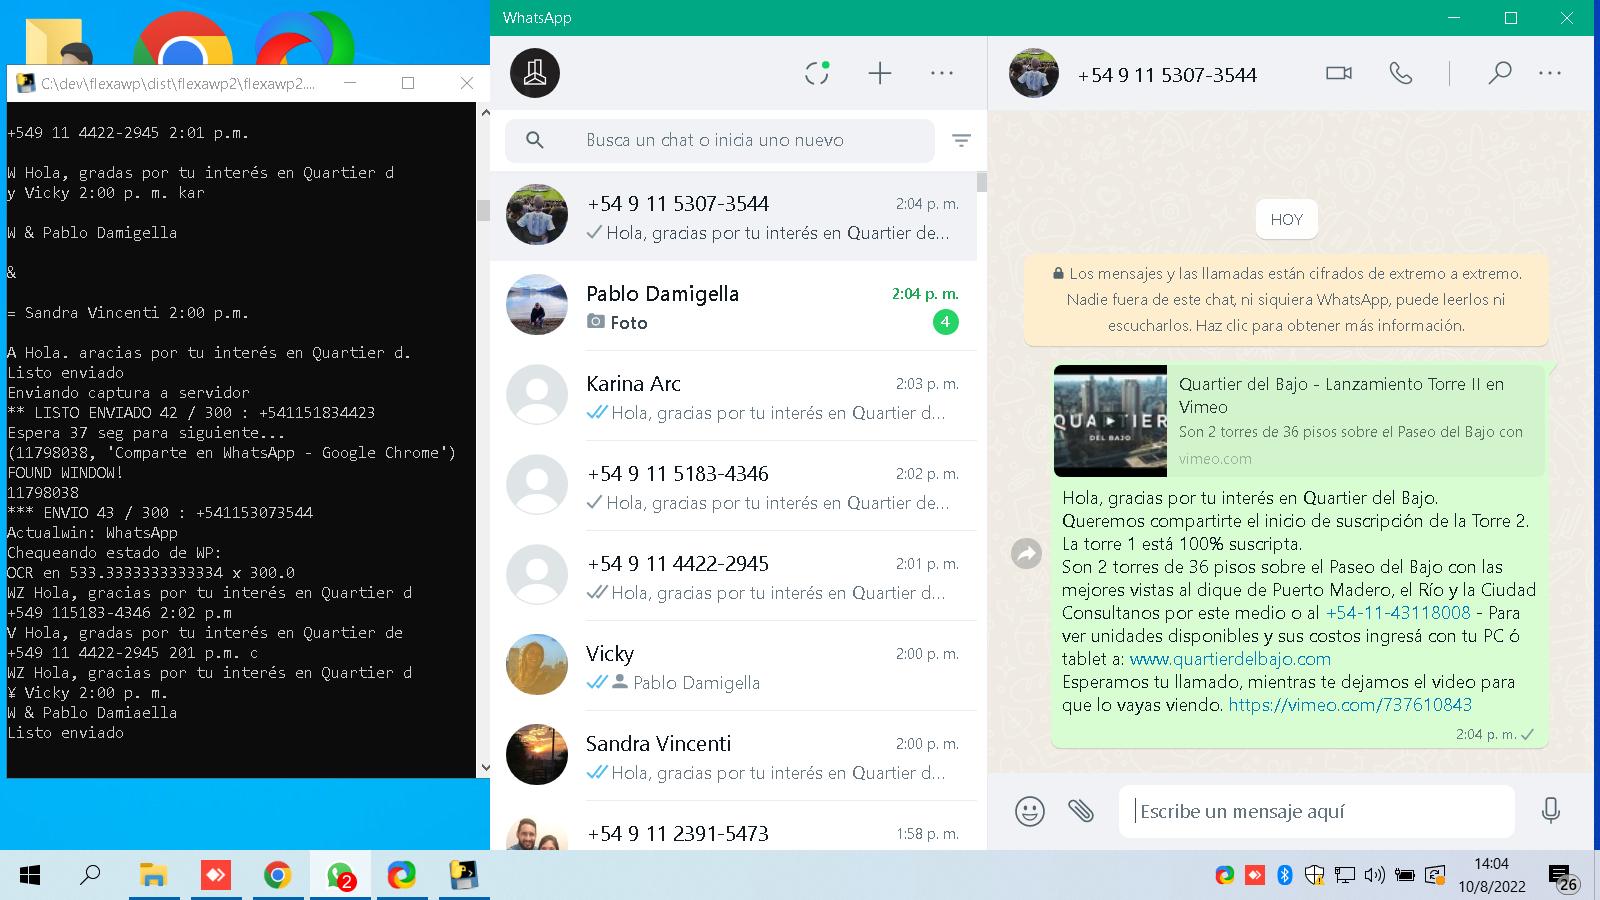Switch to WhatsApp taskbar icon
This screenshot has width=1600, height=900.
point(340,876)
